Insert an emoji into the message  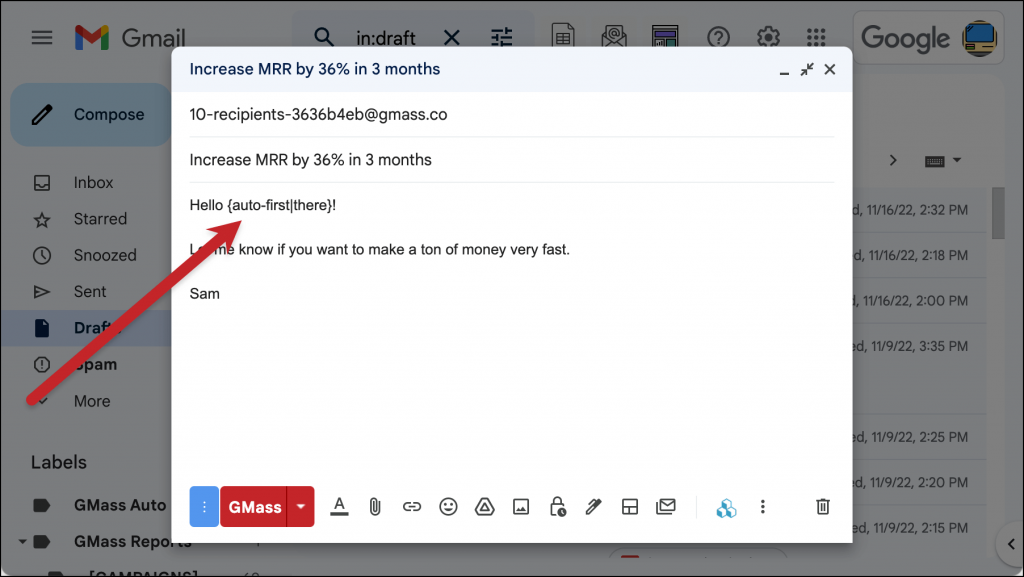448,507
